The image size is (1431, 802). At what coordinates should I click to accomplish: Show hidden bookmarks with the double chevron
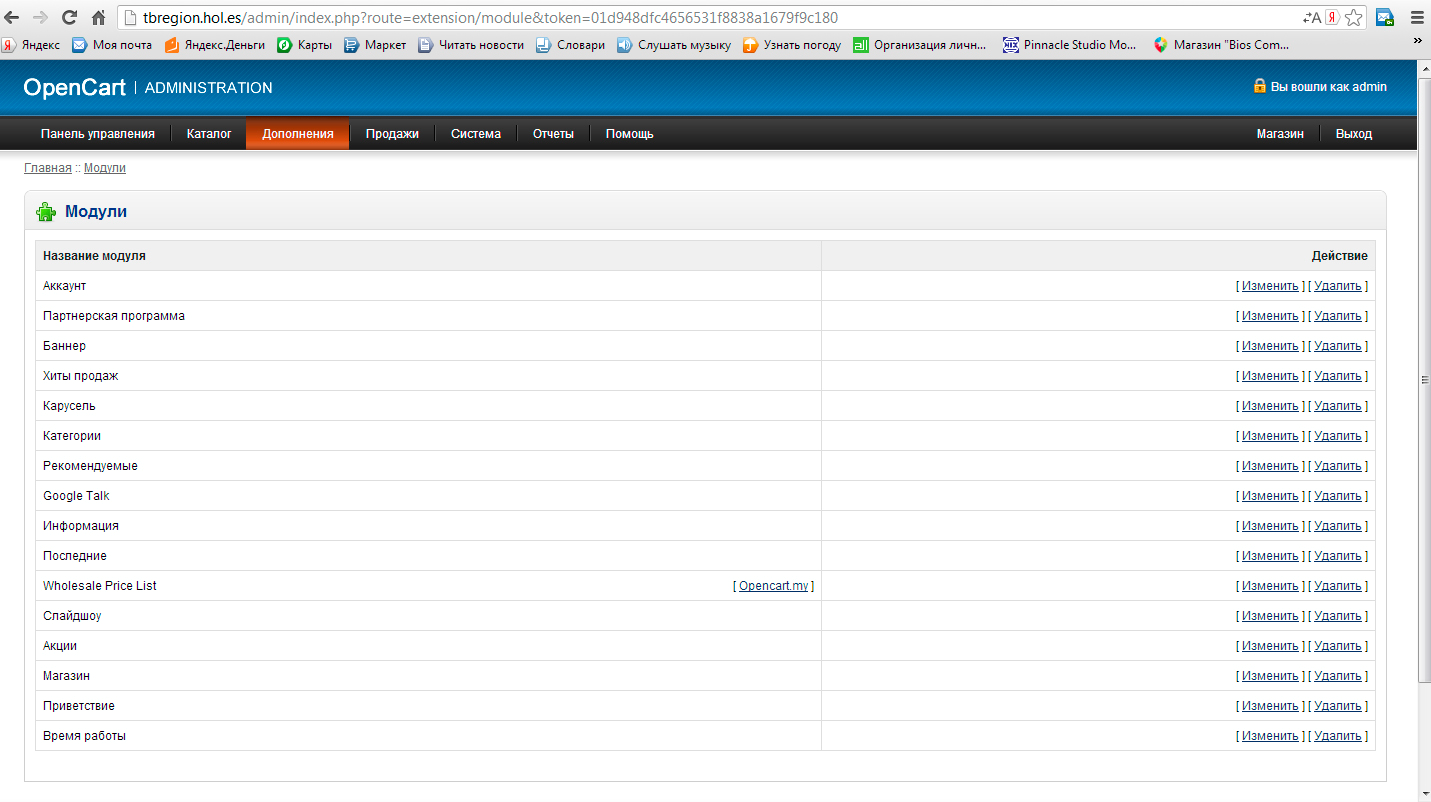tap(1417, 41)
